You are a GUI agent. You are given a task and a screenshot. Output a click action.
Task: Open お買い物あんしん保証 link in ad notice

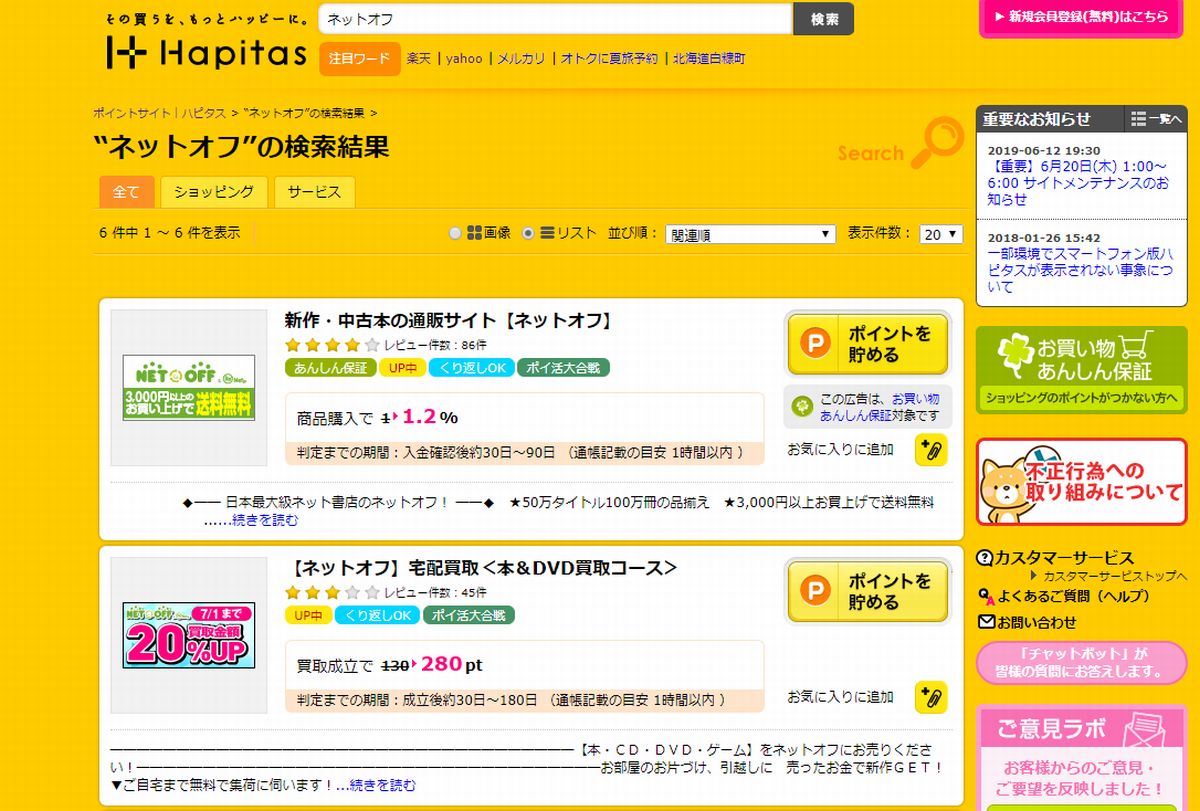pyautogui.click(x=880, y=406)
